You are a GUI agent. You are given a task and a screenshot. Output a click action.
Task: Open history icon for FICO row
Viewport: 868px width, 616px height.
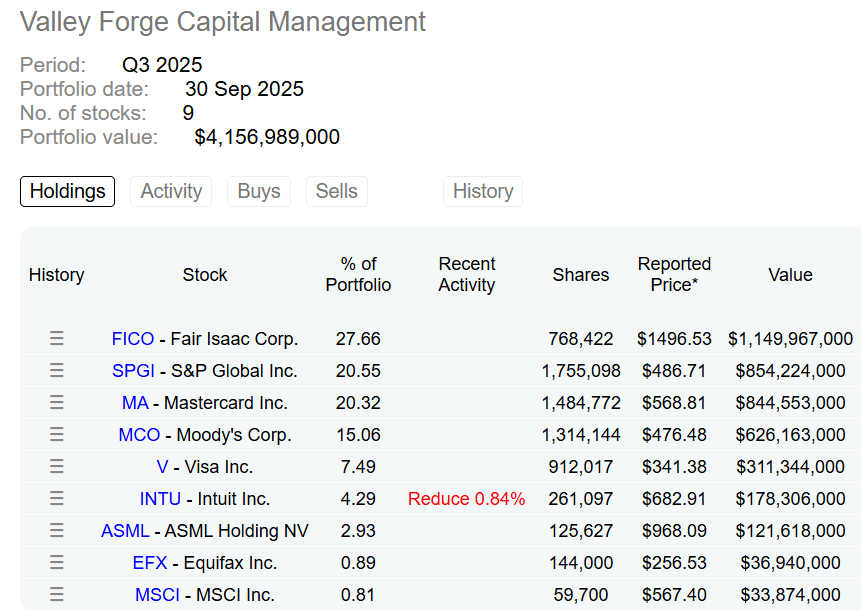tap(57, 339)
